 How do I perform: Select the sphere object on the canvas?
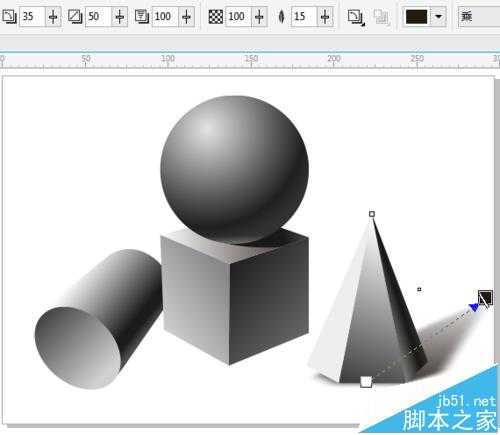[x=234, y=169]
